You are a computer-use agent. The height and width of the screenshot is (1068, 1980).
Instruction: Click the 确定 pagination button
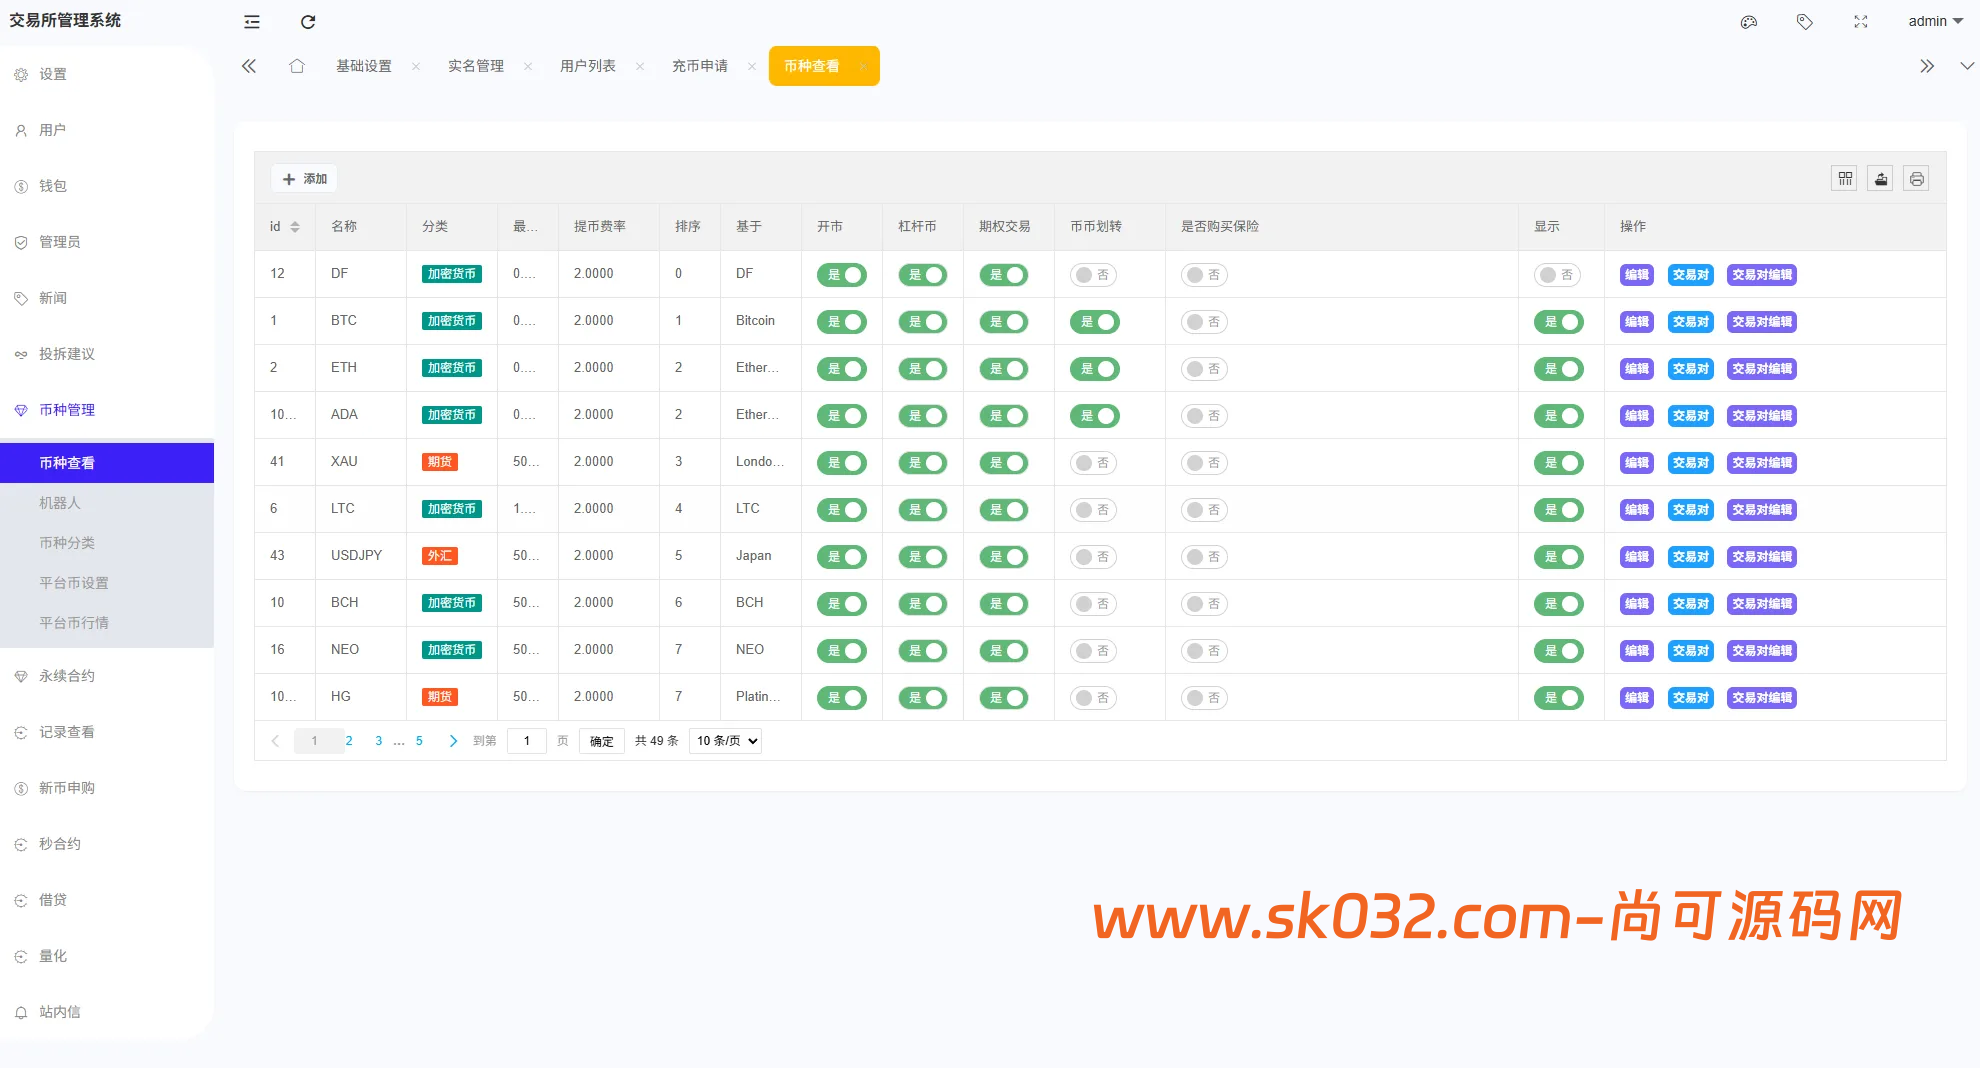(602, 741)
